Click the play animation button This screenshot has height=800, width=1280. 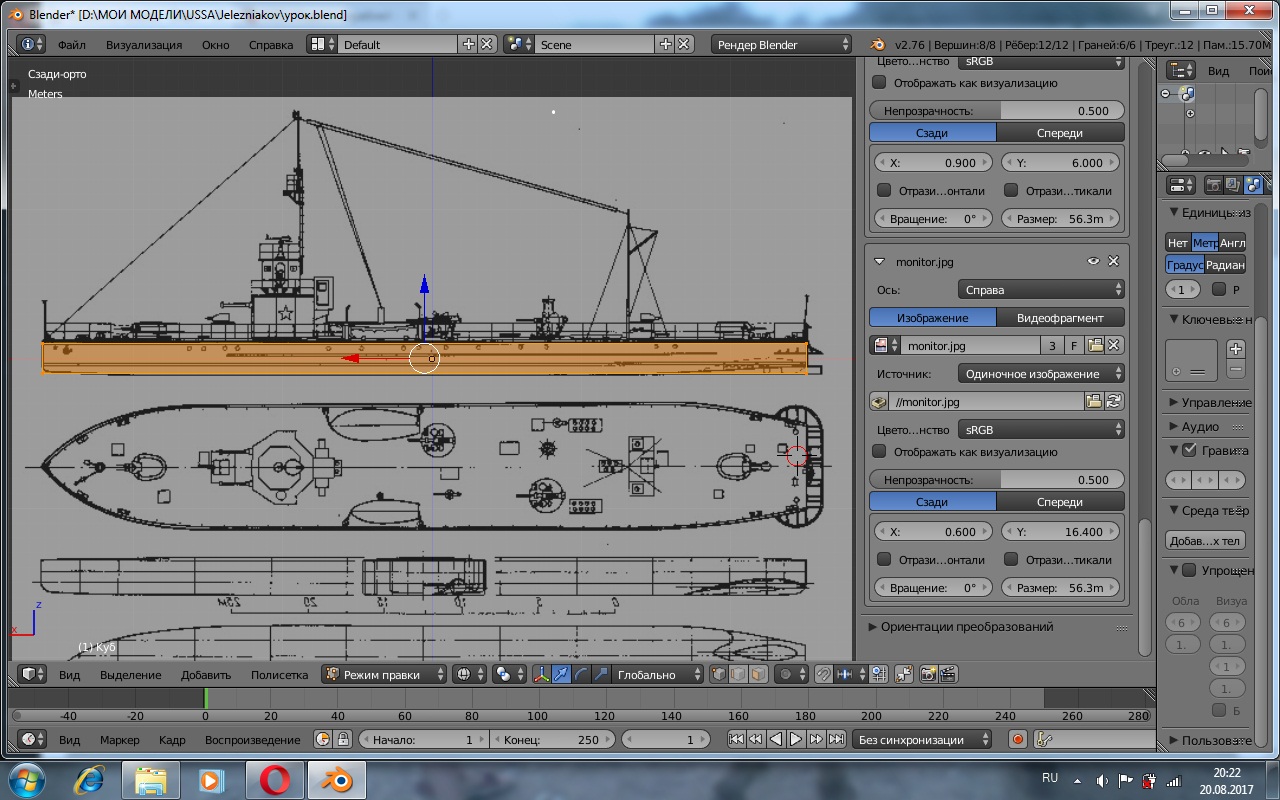coord(796,740)
